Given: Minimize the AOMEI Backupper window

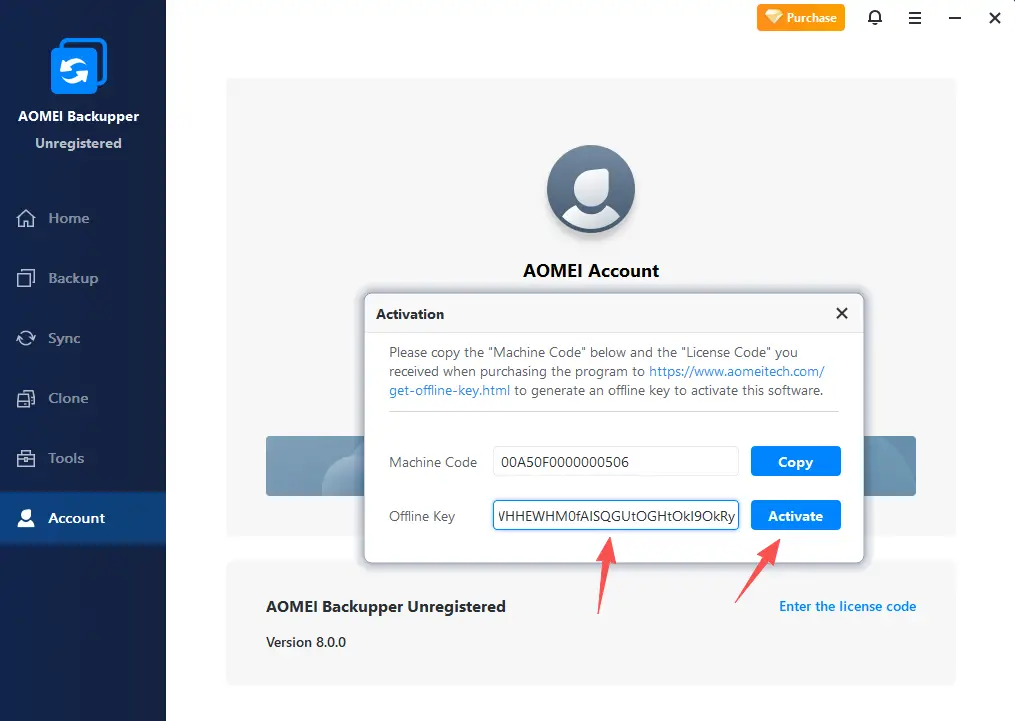Looking at the screenshot, I should [955, 18].
